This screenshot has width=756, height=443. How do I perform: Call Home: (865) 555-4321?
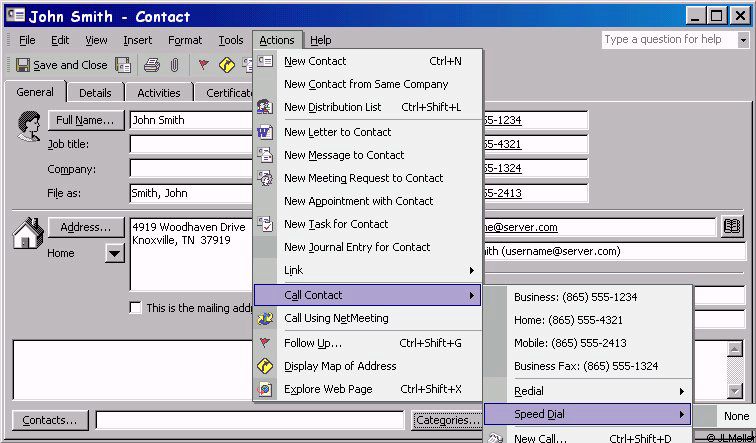(x=588, y=320)
